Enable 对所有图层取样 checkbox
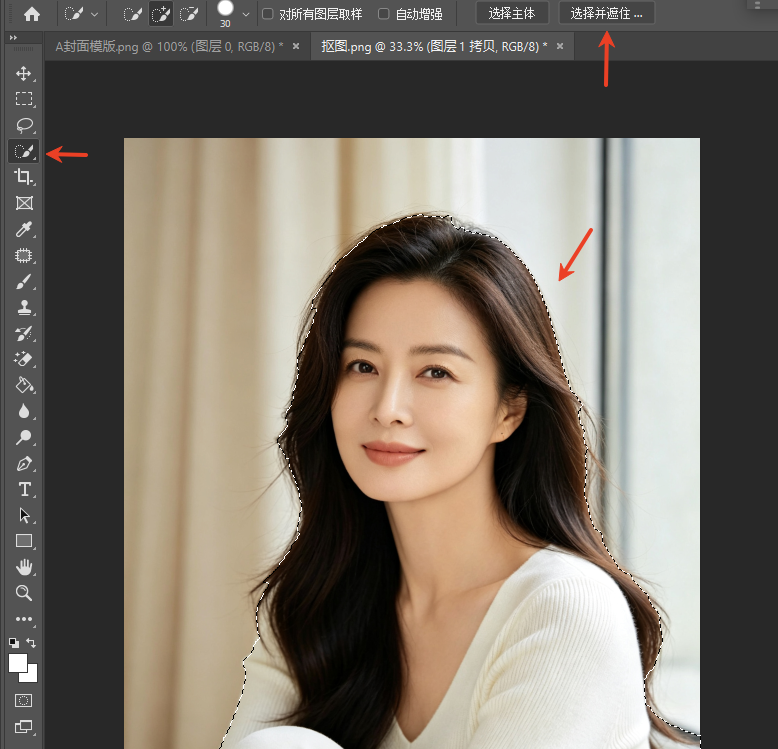778x749 pixels. pyautogui.click(x=267, y=14)
